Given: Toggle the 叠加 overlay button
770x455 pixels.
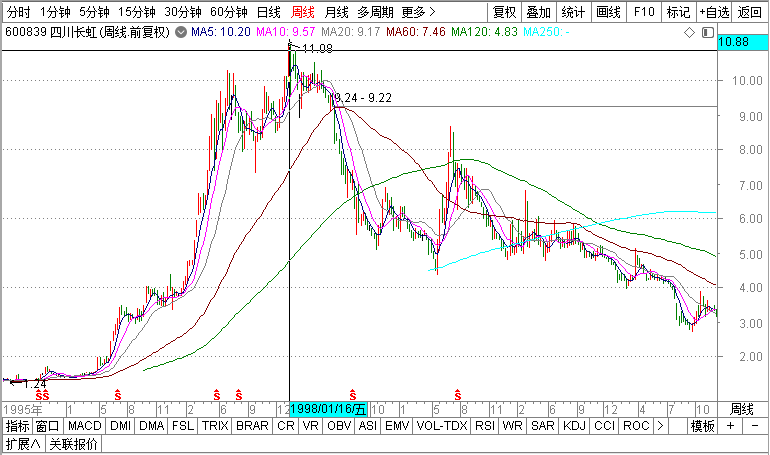Looking at the screenshot, I should pos(538,12).
